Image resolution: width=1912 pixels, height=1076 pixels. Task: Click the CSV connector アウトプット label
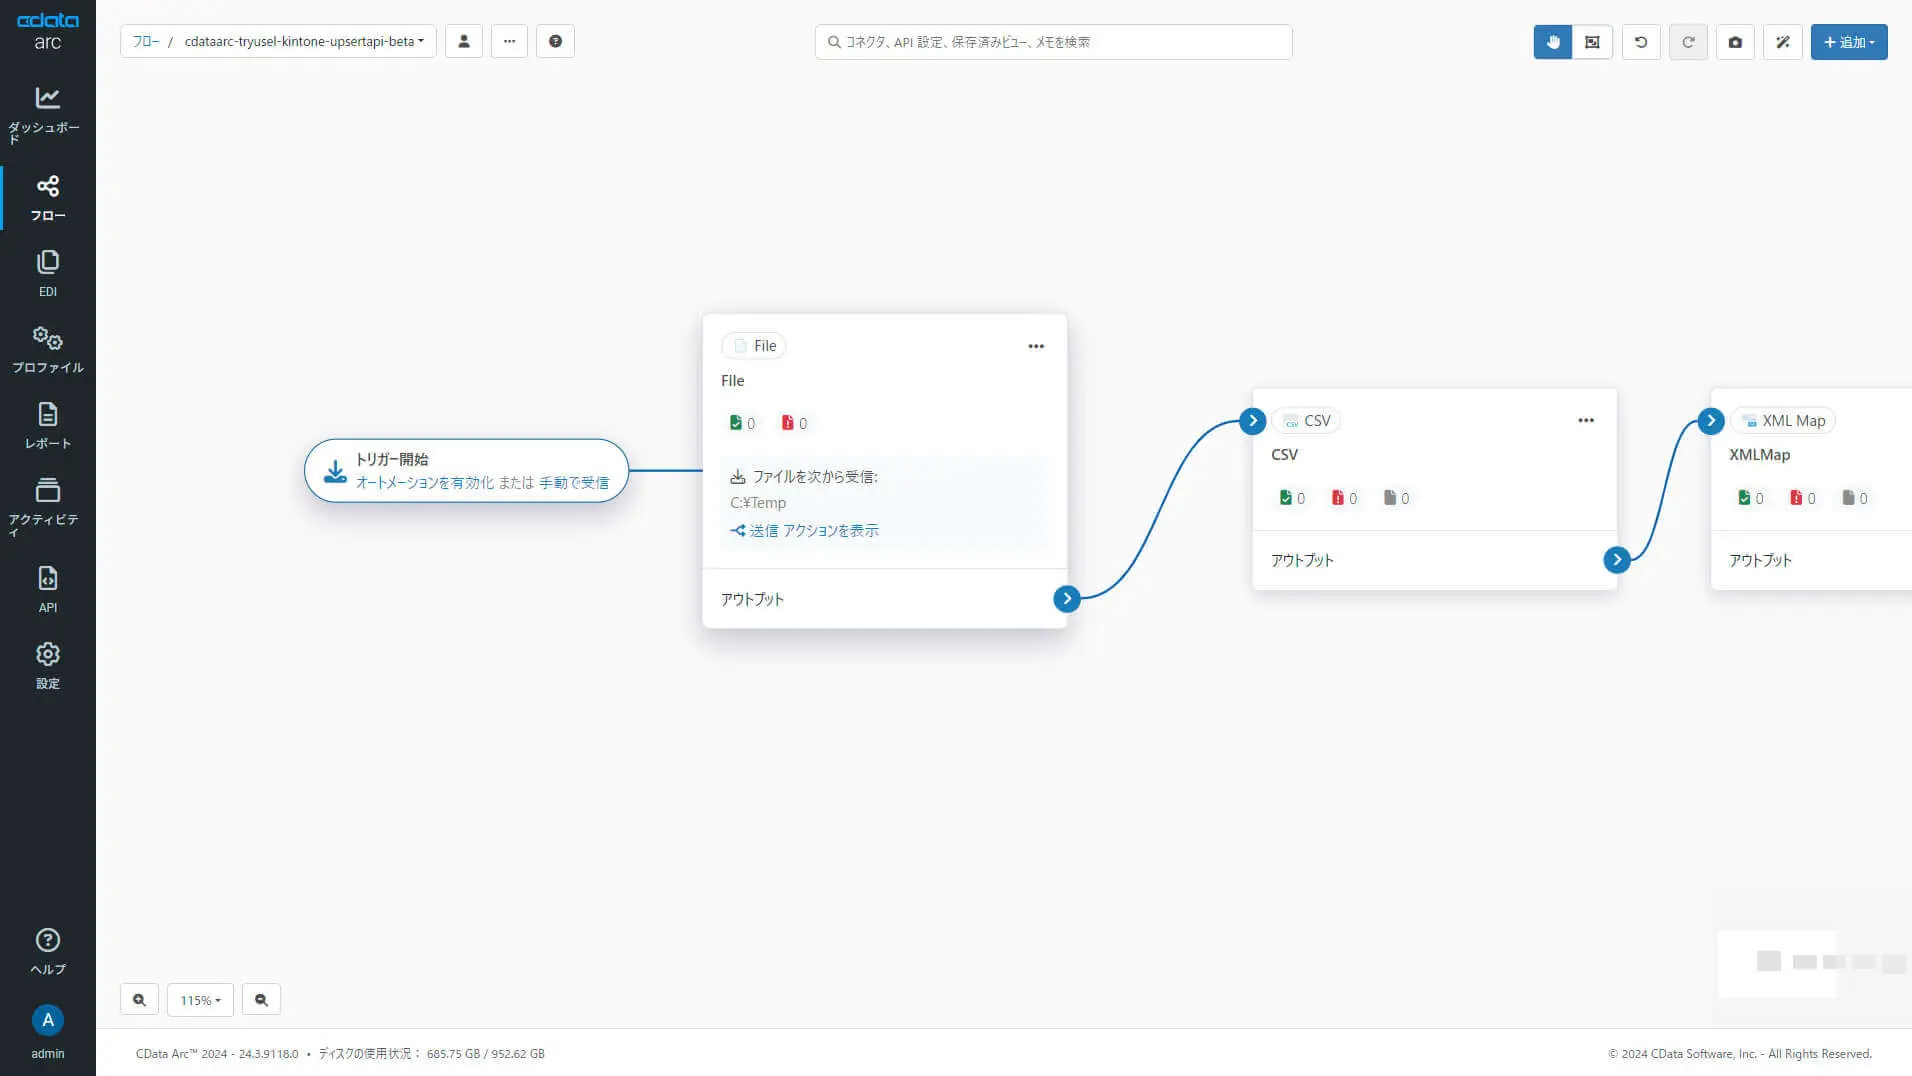1302,560
